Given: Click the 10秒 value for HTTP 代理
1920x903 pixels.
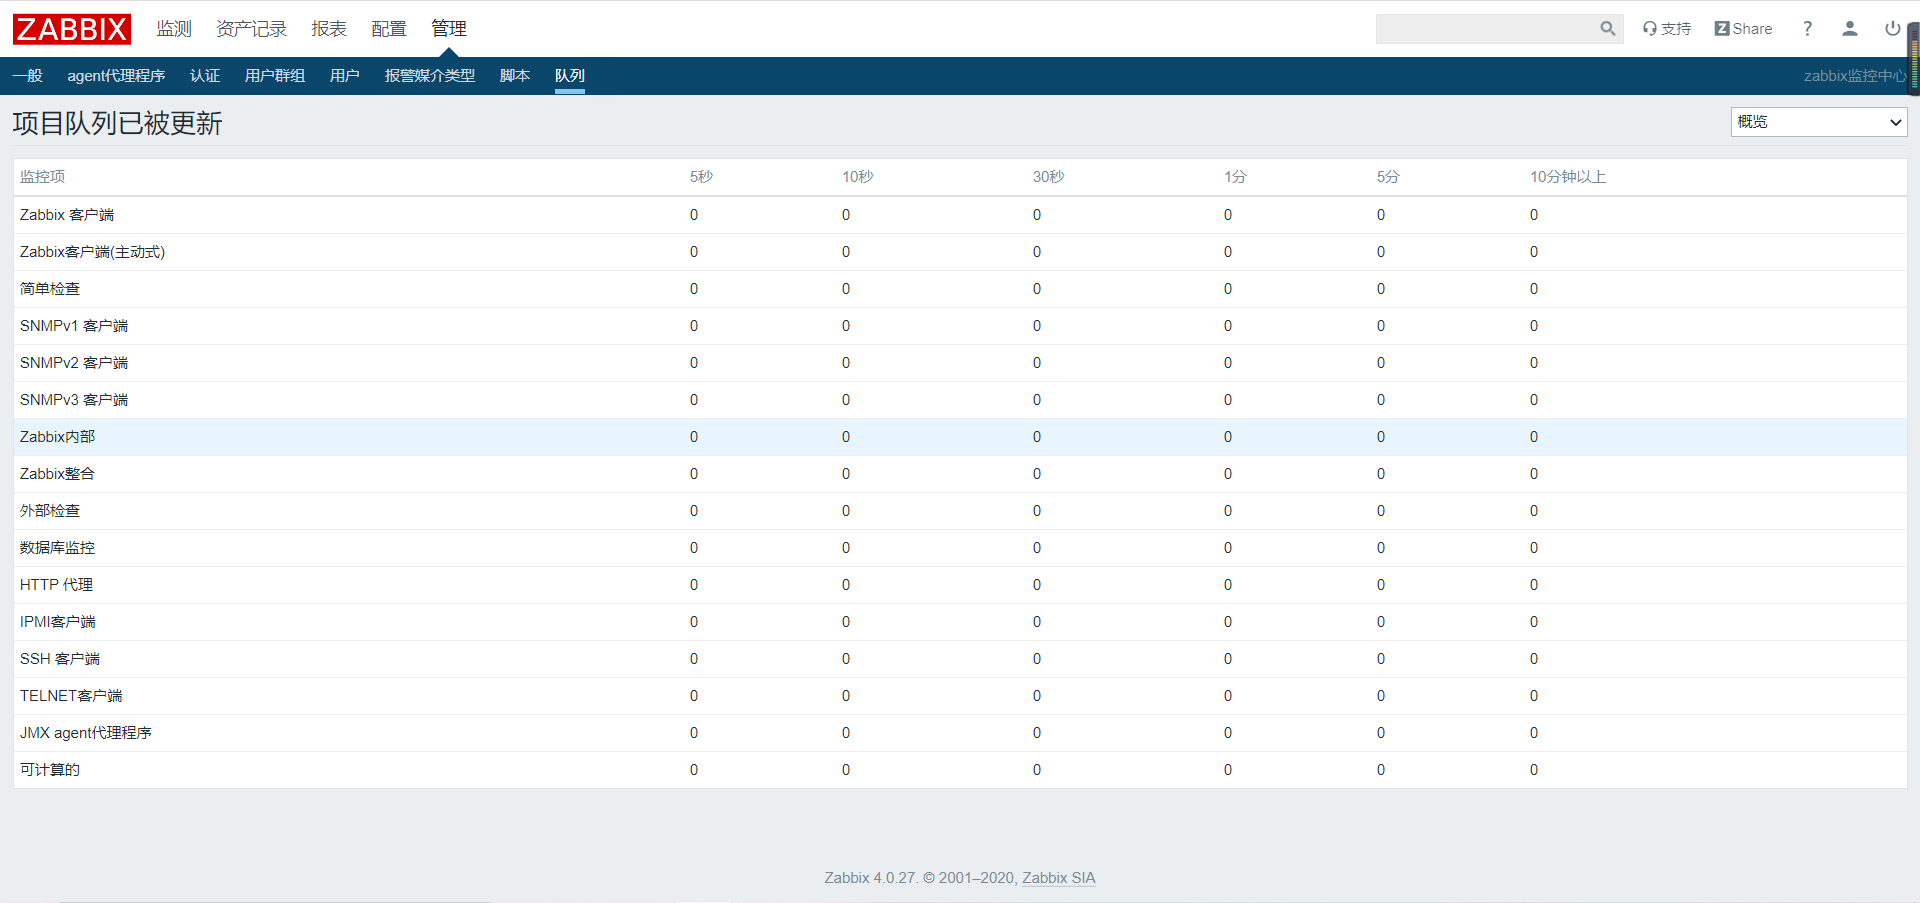Looking at the screenshot, I should (846, 585).
